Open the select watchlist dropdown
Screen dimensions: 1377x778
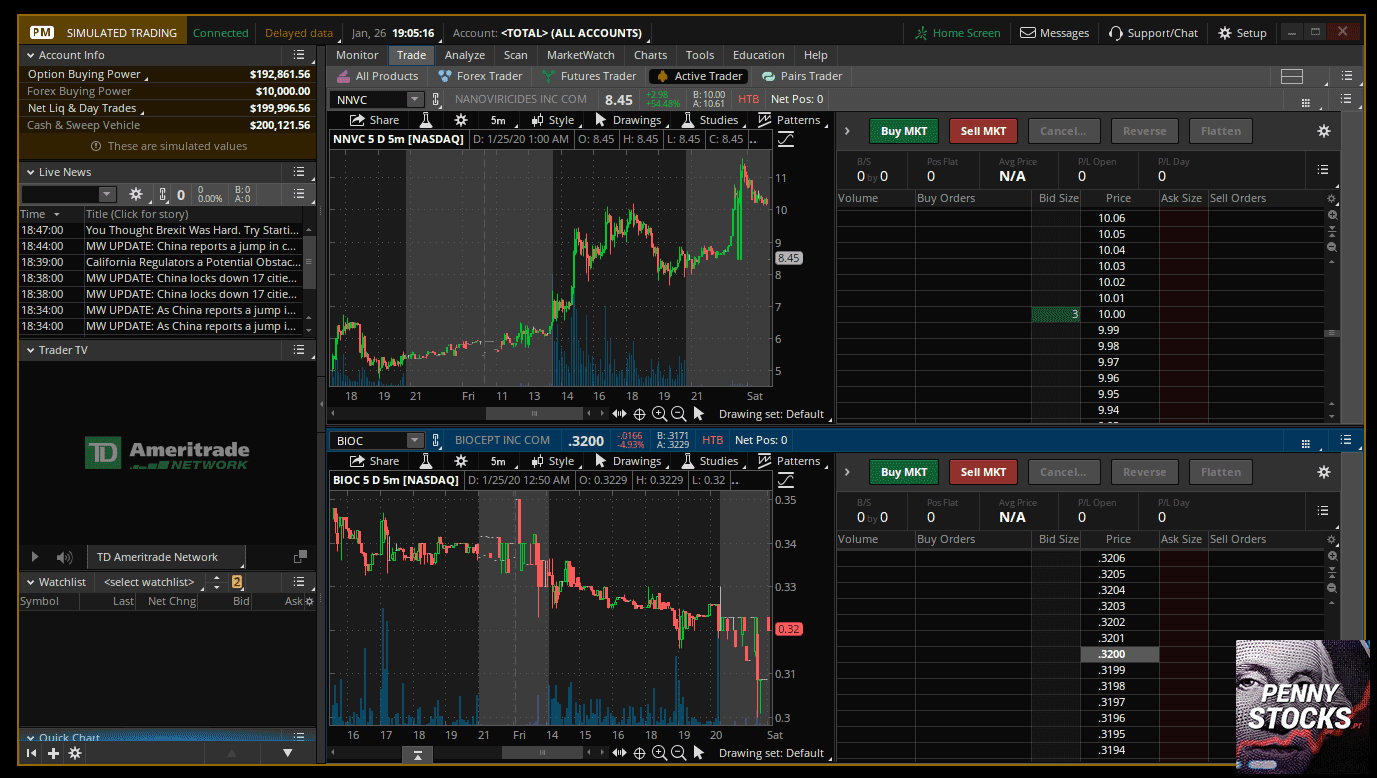(x=149, y=582)
